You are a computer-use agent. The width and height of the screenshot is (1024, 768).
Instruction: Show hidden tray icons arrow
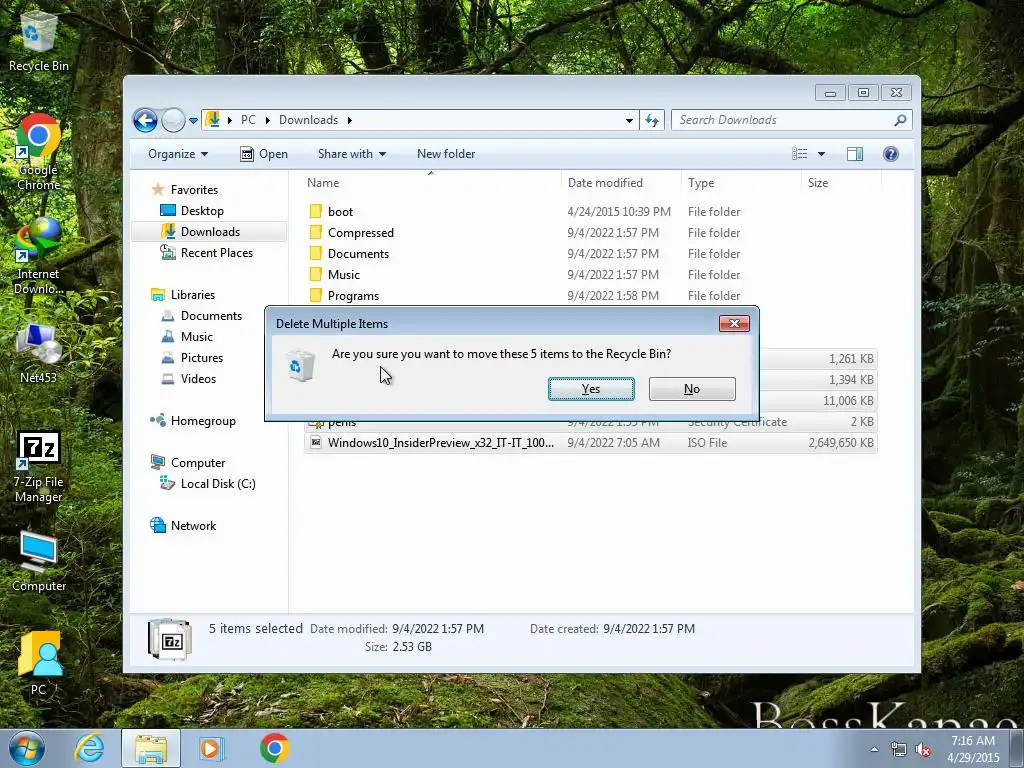(x=874, y=749)
